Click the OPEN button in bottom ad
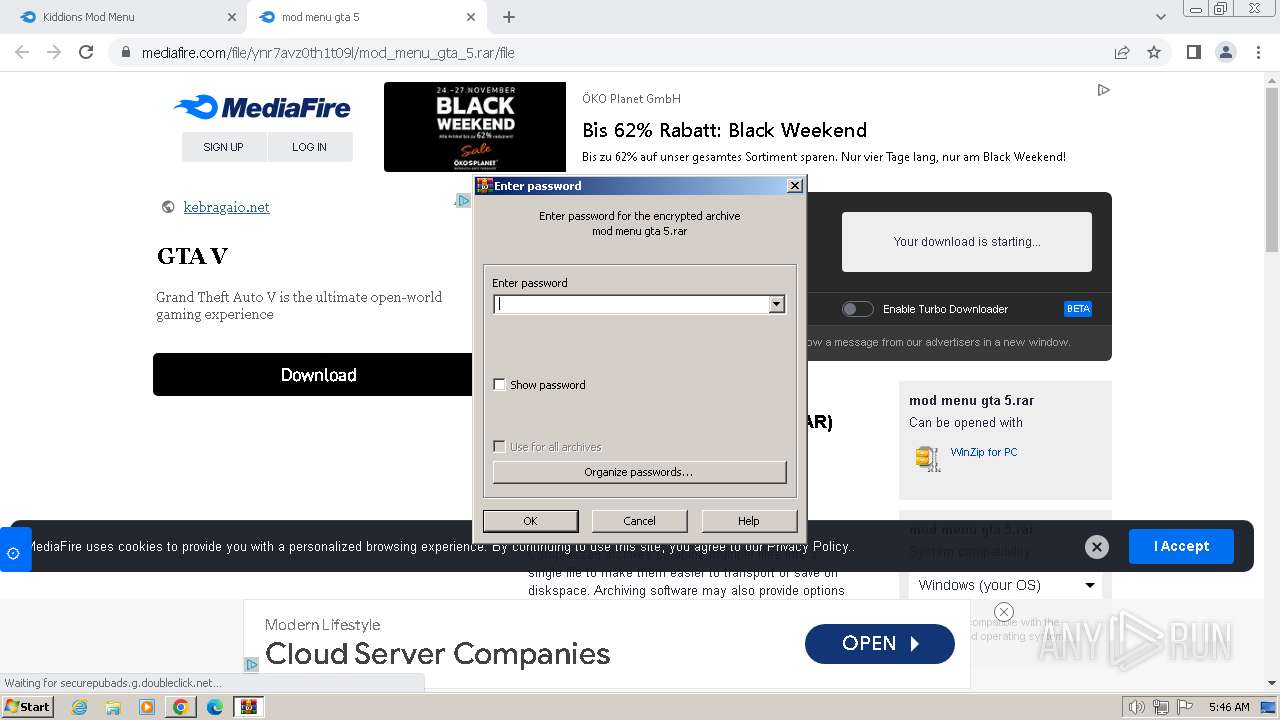This screenshot has height=720, width=1280. click(880, 644)
